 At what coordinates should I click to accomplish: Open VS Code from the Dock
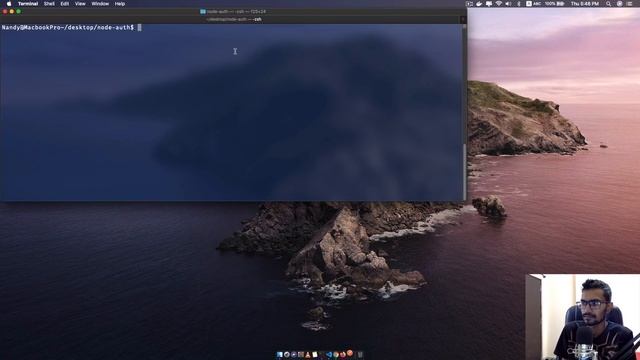tap(329, 355)
